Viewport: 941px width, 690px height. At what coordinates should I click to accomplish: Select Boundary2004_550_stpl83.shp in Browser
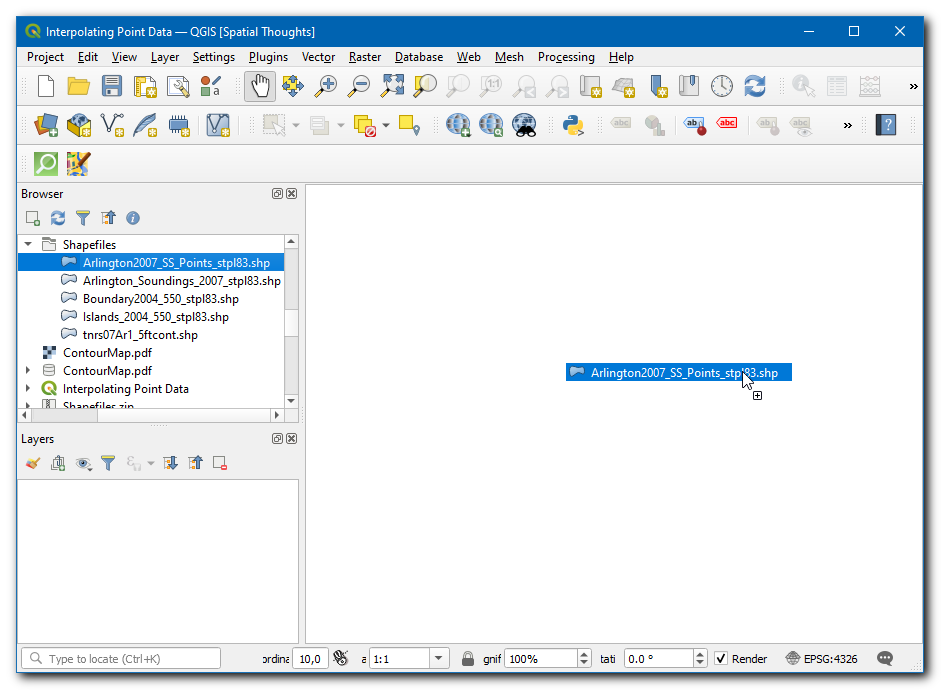[x=160, y=299]
